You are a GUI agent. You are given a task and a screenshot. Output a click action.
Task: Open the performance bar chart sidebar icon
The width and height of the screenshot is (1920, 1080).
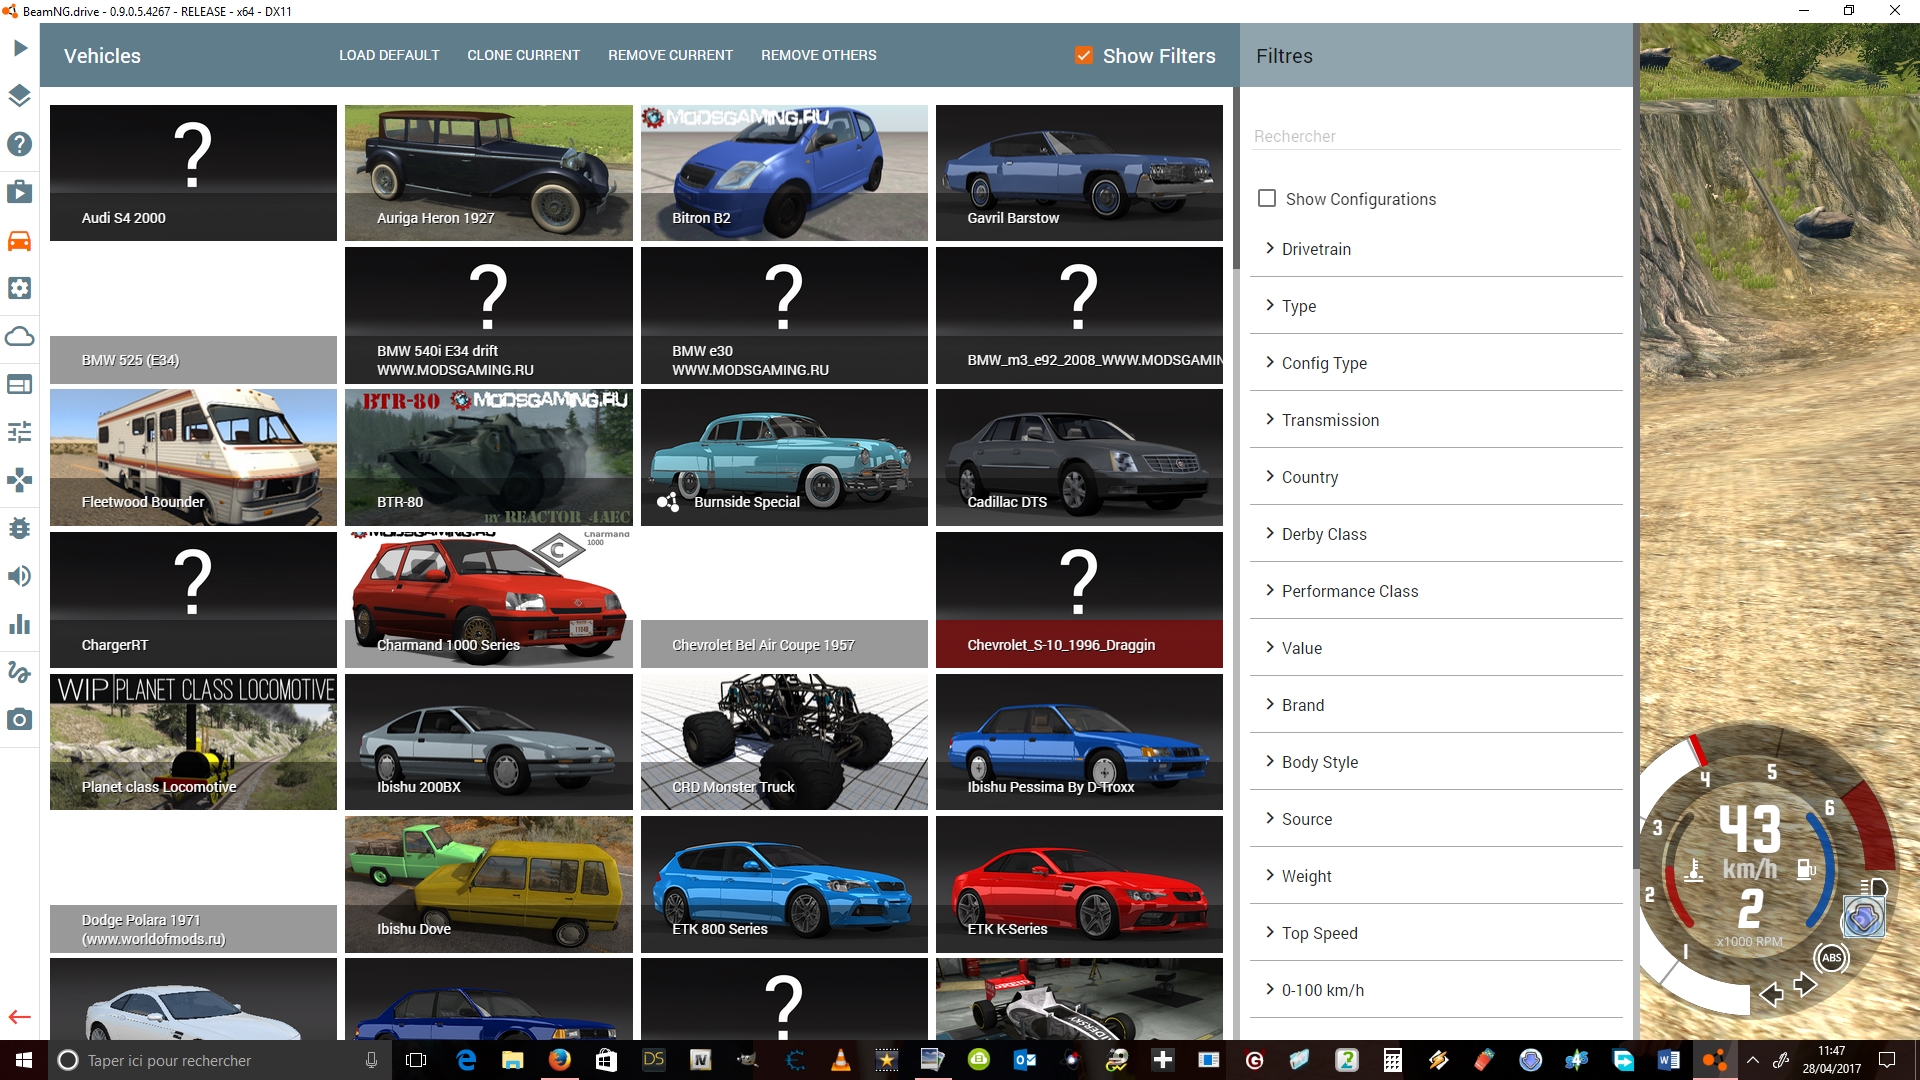20,624
